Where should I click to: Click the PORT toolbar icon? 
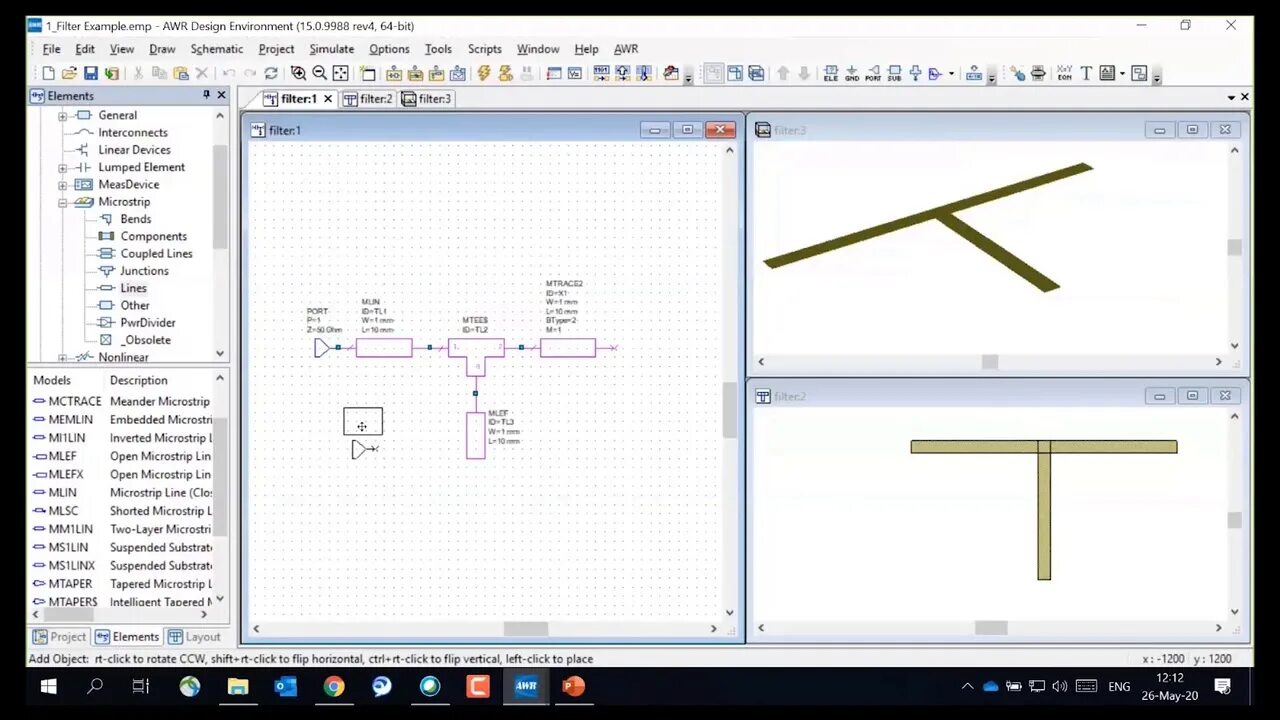coord(873,73)
